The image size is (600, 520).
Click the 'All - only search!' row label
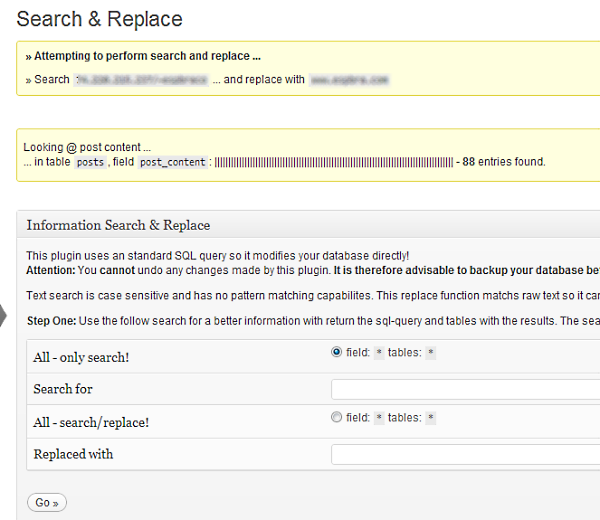[81, 357]
